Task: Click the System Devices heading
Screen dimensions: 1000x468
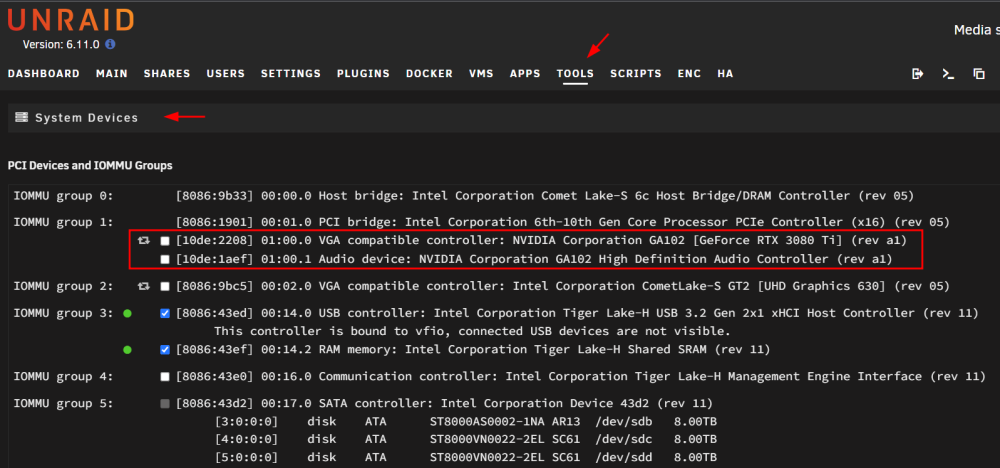Action: click(x=87, y=118)
